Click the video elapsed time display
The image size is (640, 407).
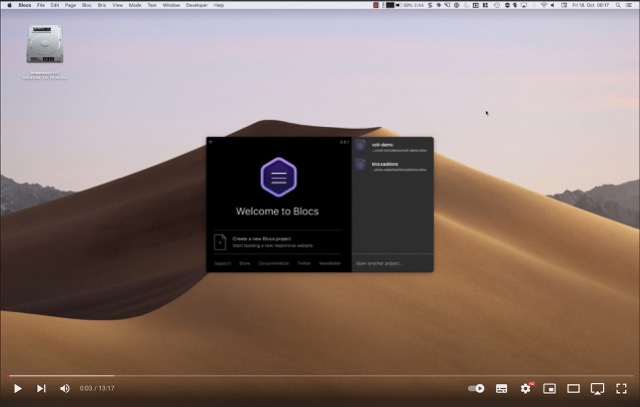(97, 389)
